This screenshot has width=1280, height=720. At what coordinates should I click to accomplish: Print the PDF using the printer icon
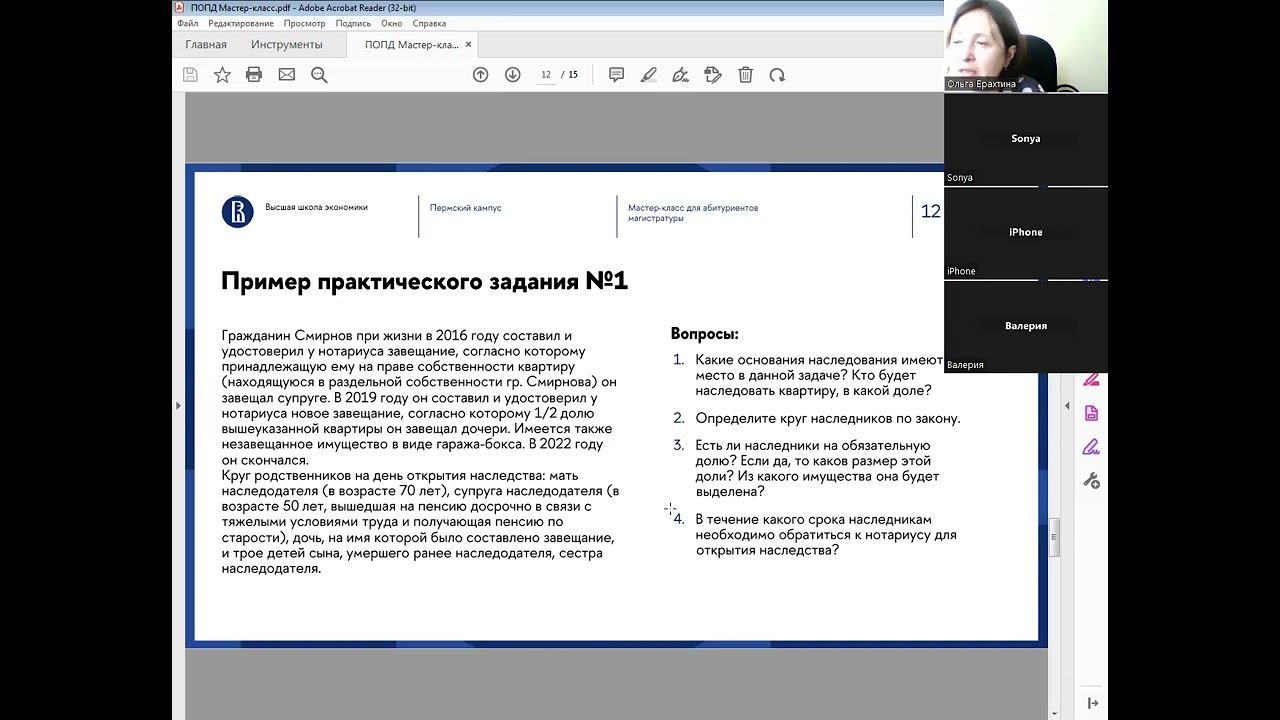pos(254,75)
